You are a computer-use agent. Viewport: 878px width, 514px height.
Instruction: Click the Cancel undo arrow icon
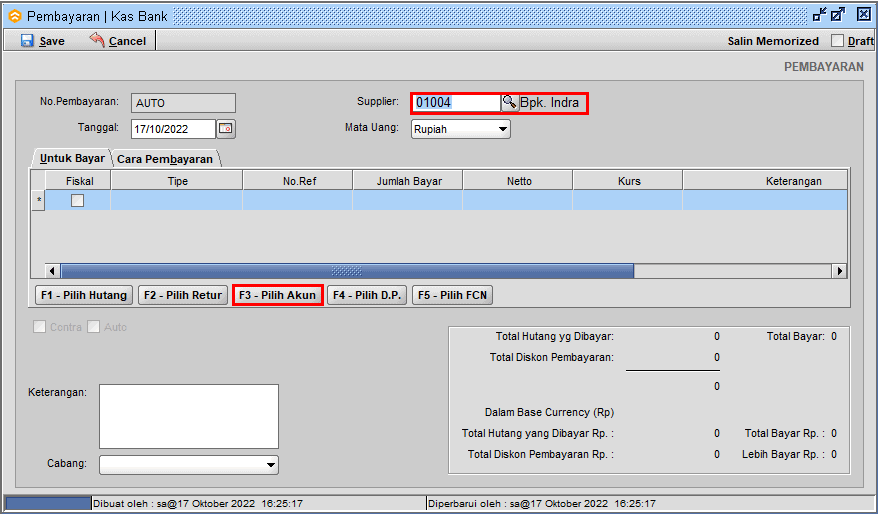point(97,40)
